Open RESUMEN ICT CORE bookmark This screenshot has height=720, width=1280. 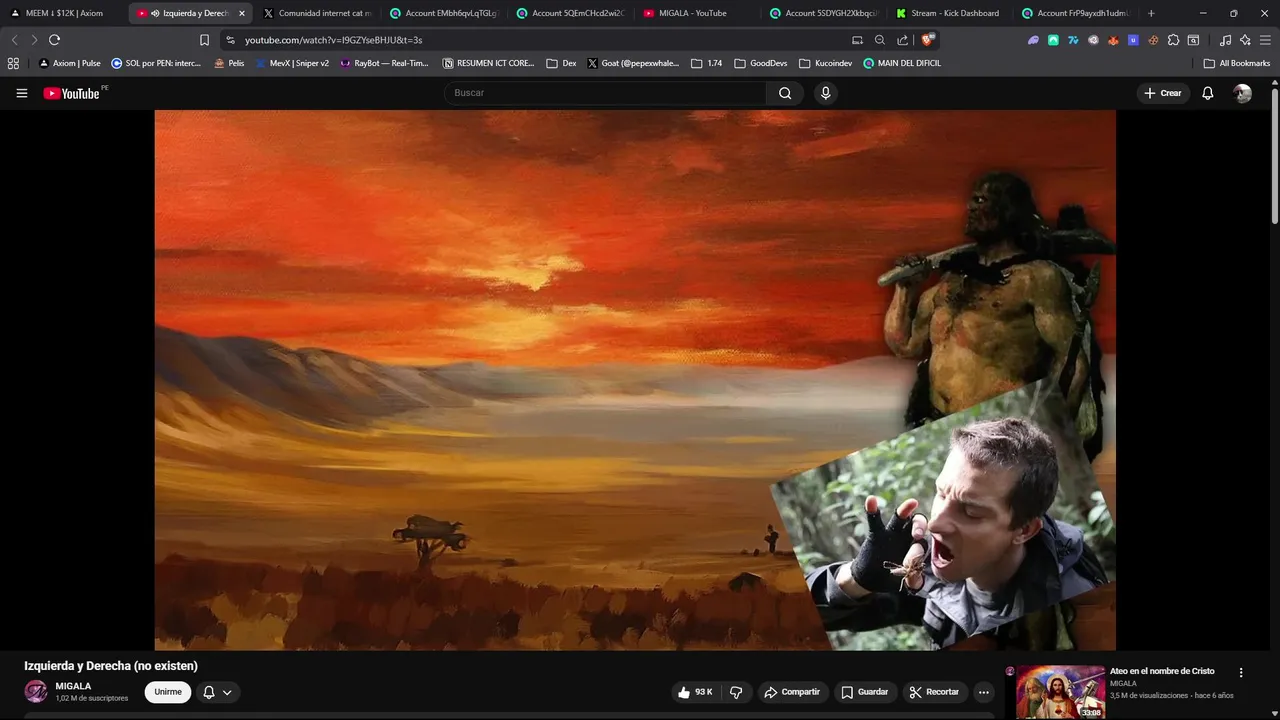489,63
